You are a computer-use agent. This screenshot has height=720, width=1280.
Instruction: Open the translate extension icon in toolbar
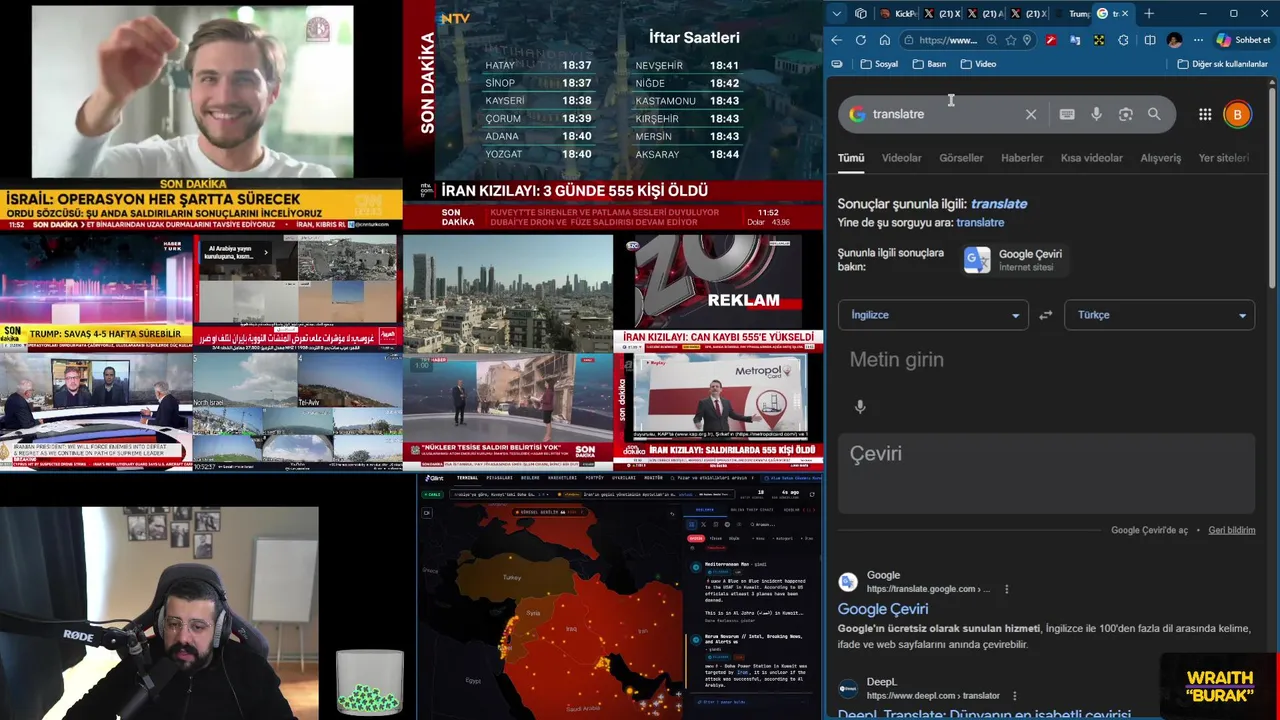1075,40
